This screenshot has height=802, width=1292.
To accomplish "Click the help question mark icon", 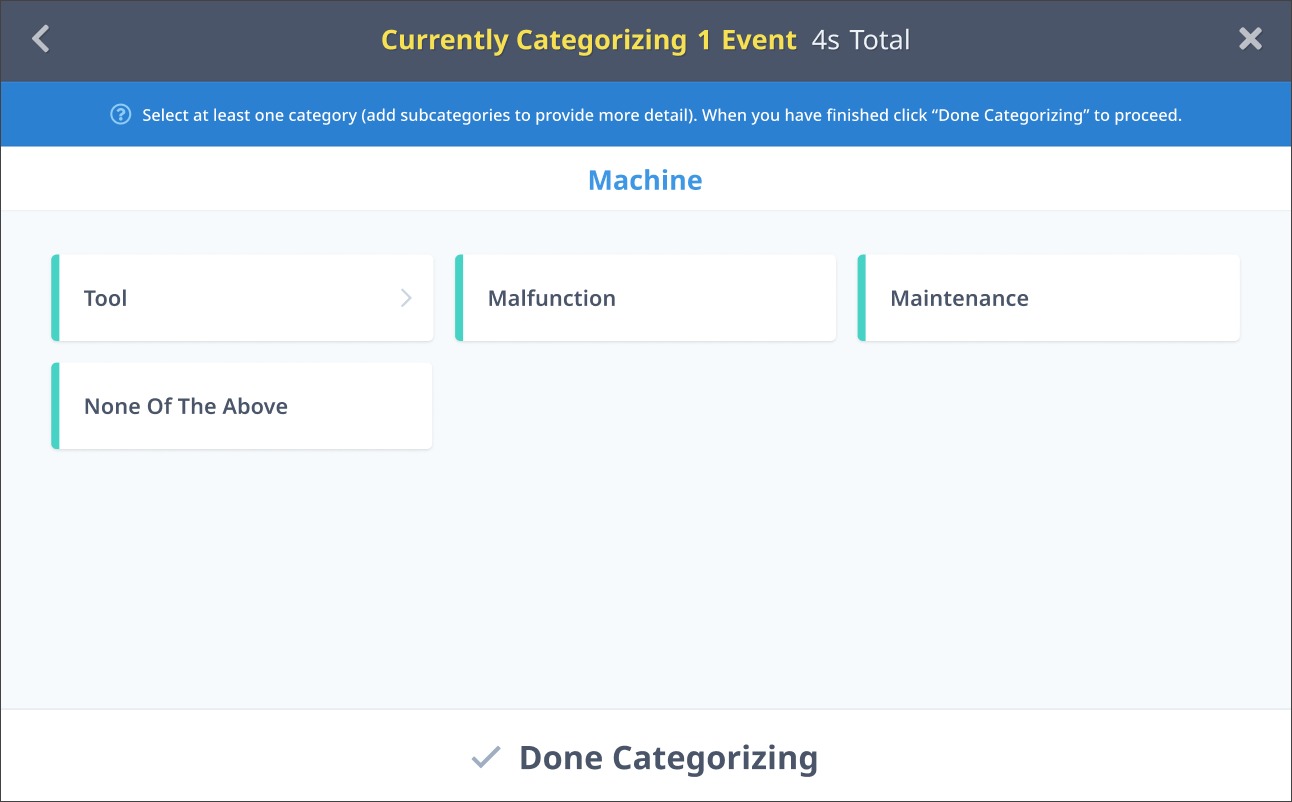I will [120, 115].
